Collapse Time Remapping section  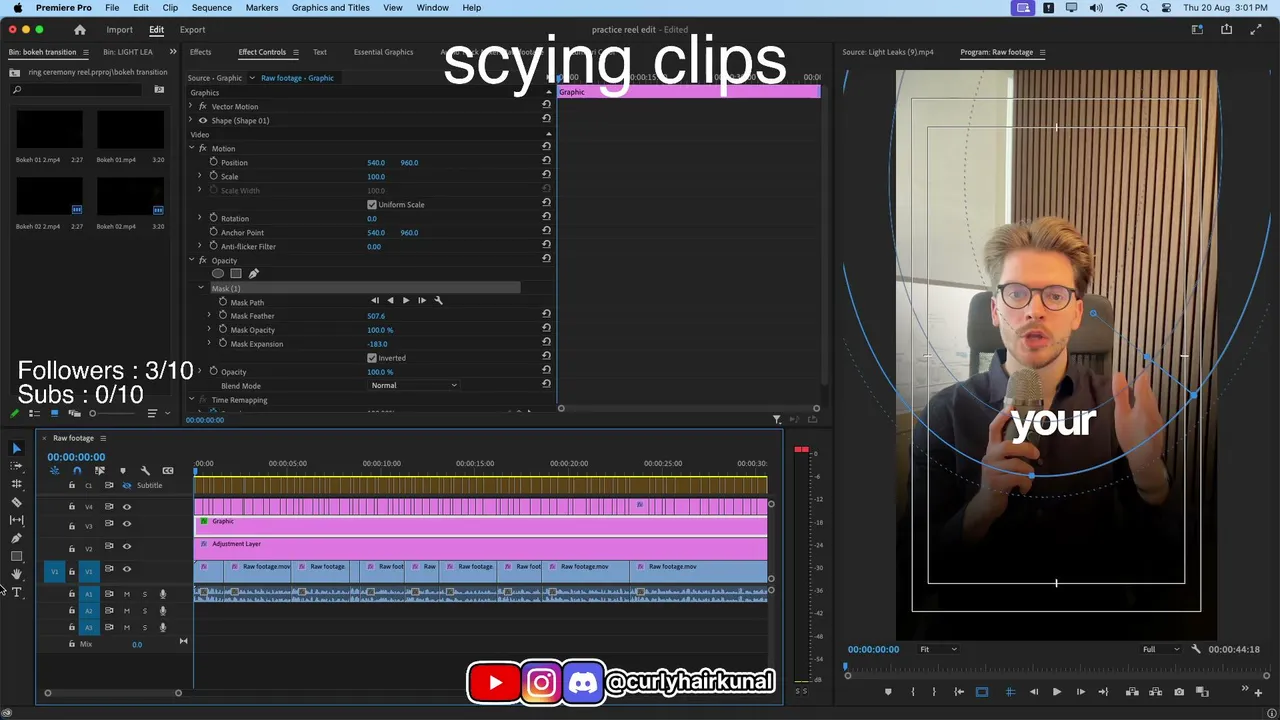[x=191, y=400]
